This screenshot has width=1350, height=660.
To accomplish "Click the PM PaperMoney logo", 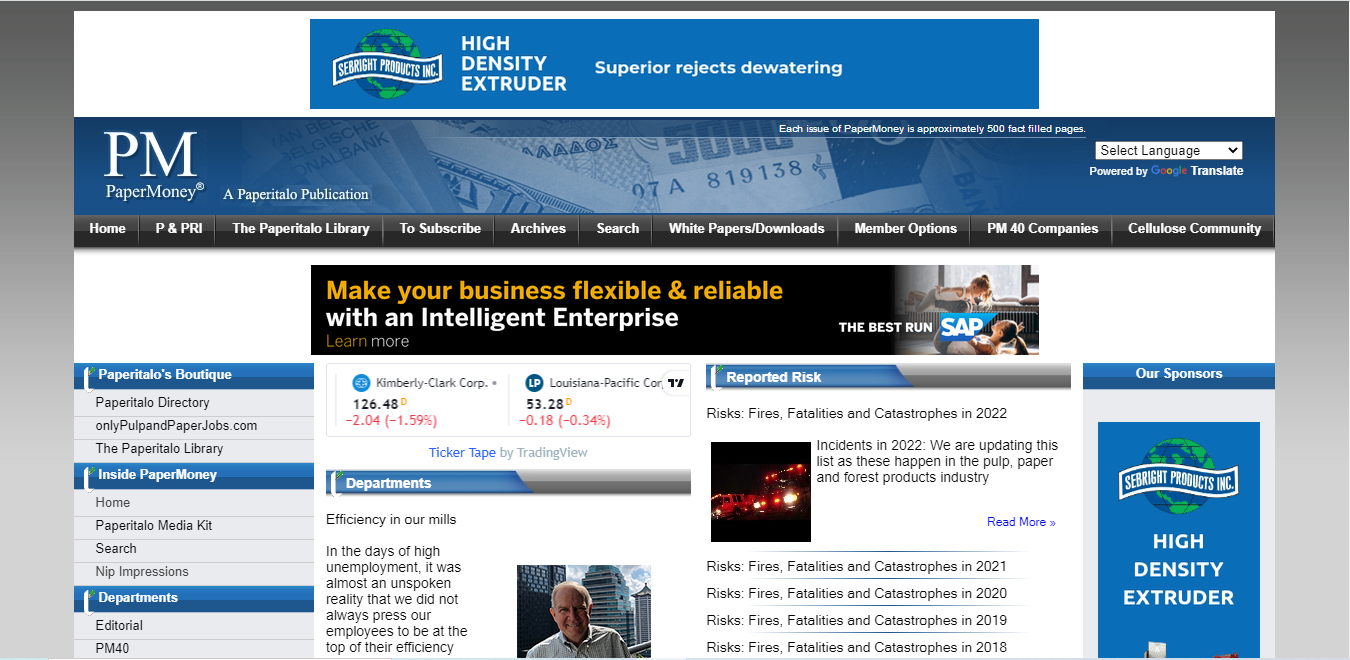I will (154, 166).
